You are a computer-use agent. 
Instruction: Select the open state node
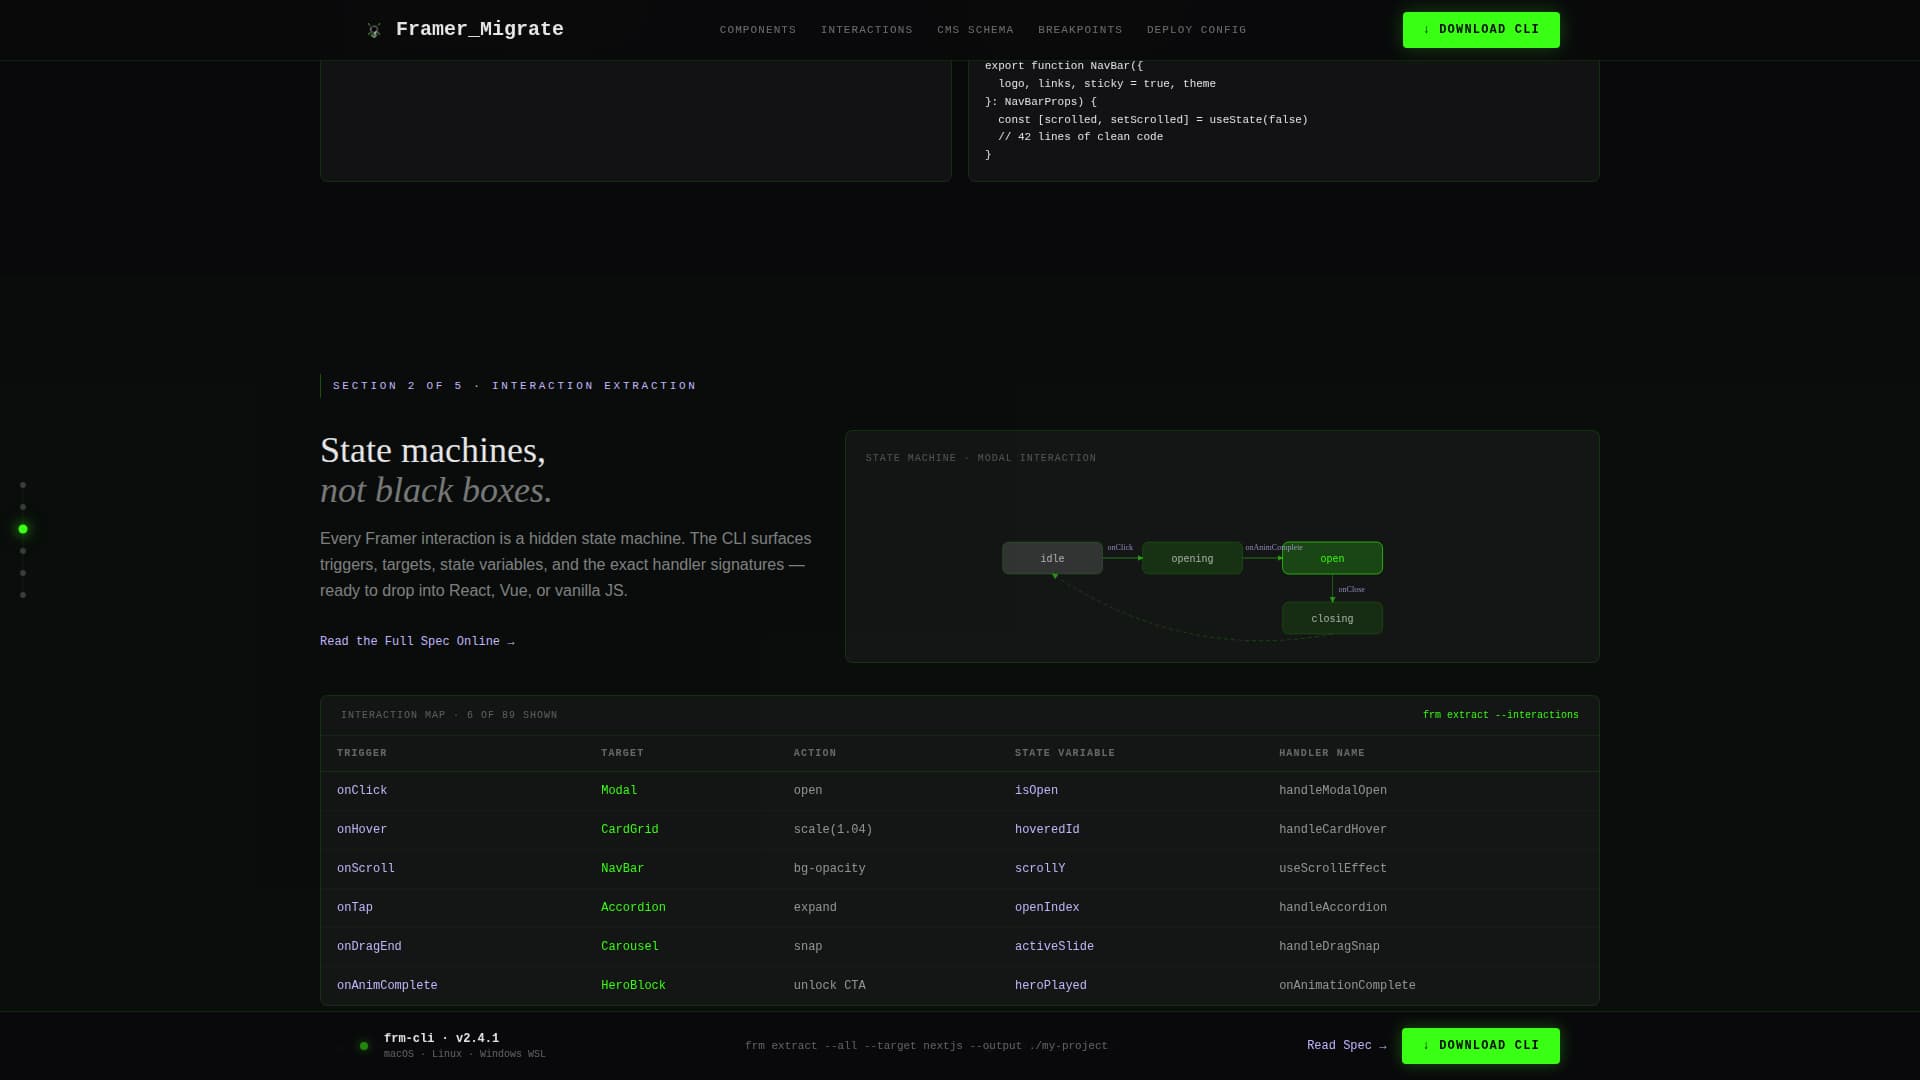click(x=1332, y=558)
